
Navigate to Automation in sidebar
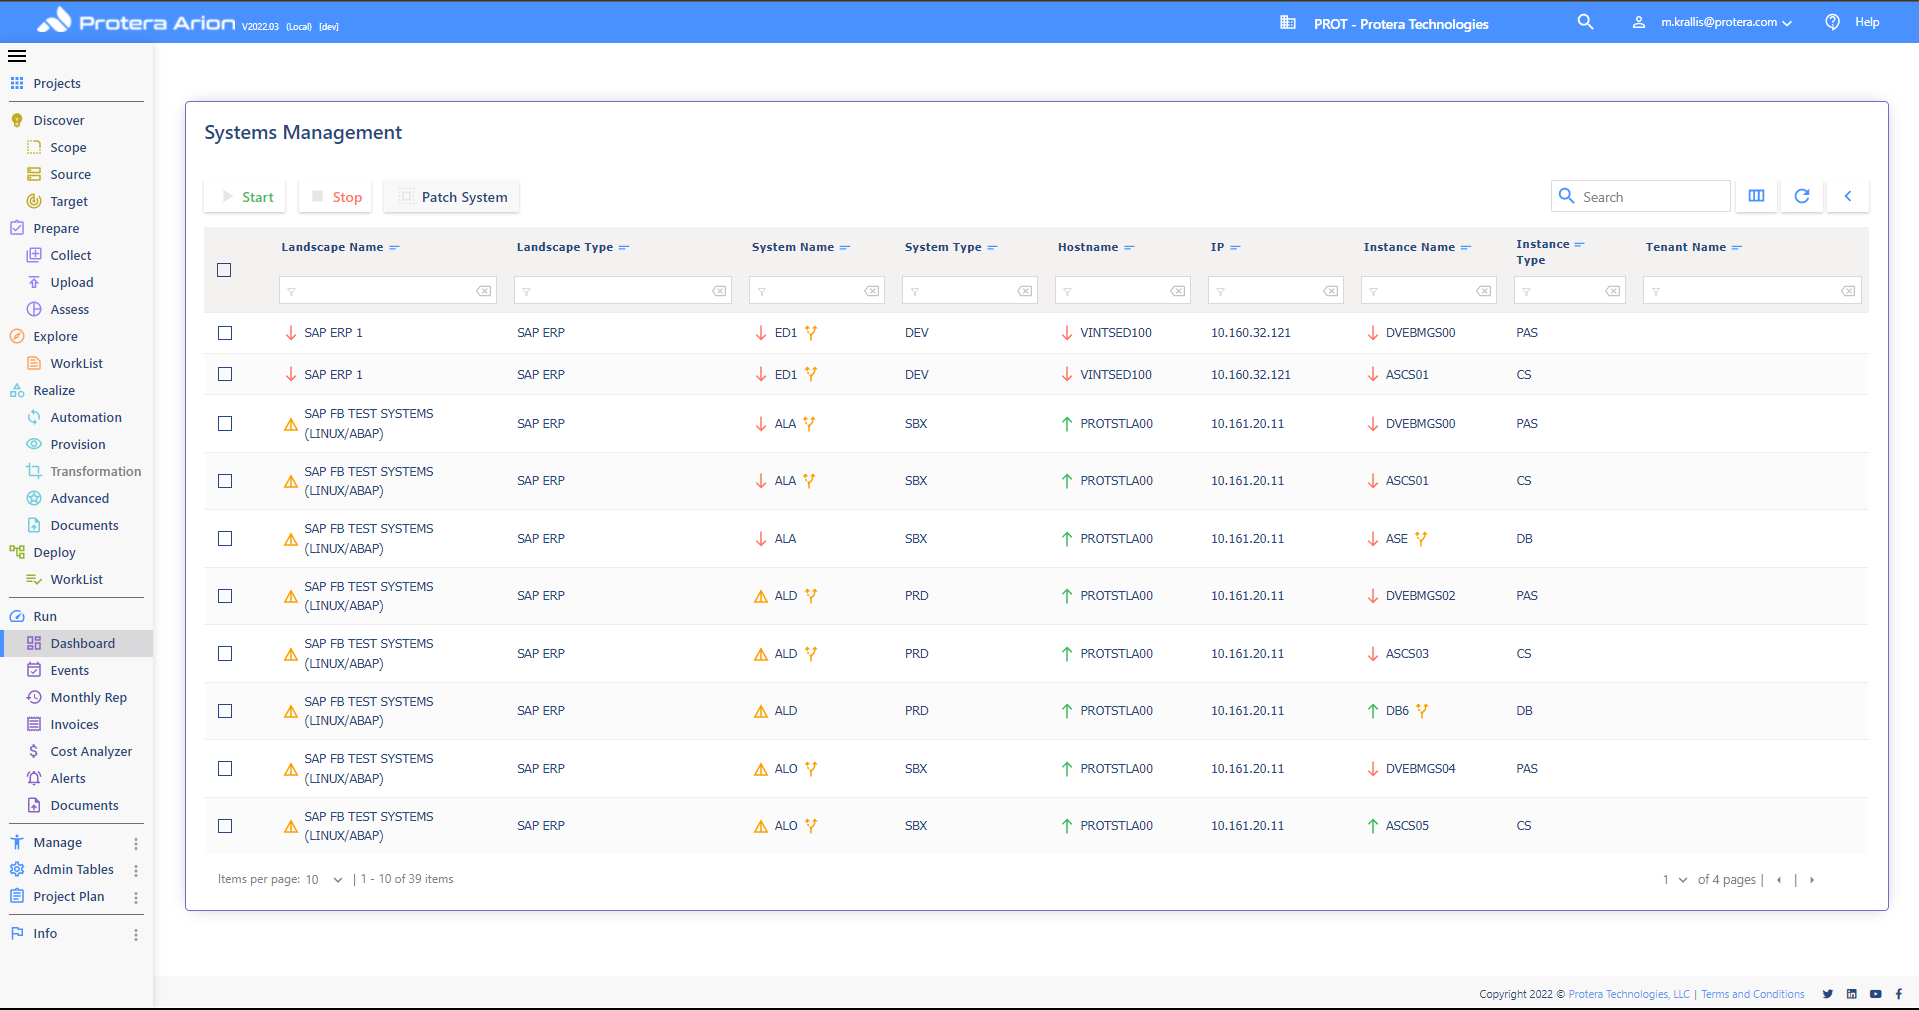point(86,417)
